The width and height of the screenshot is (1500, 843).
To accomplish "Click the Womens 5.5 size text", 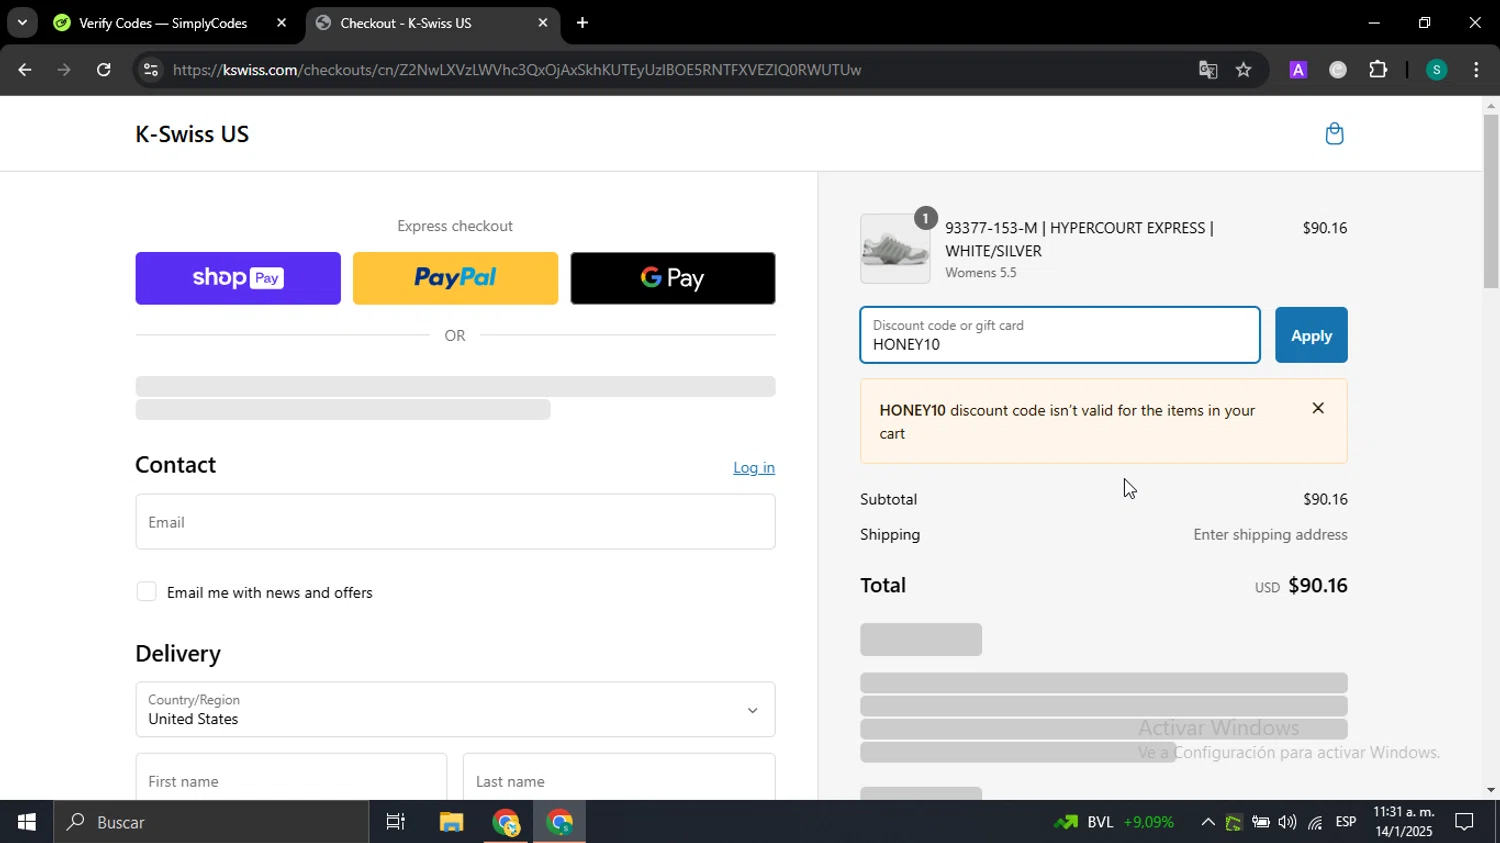I will pyautogui.click(x=980, y=273).
